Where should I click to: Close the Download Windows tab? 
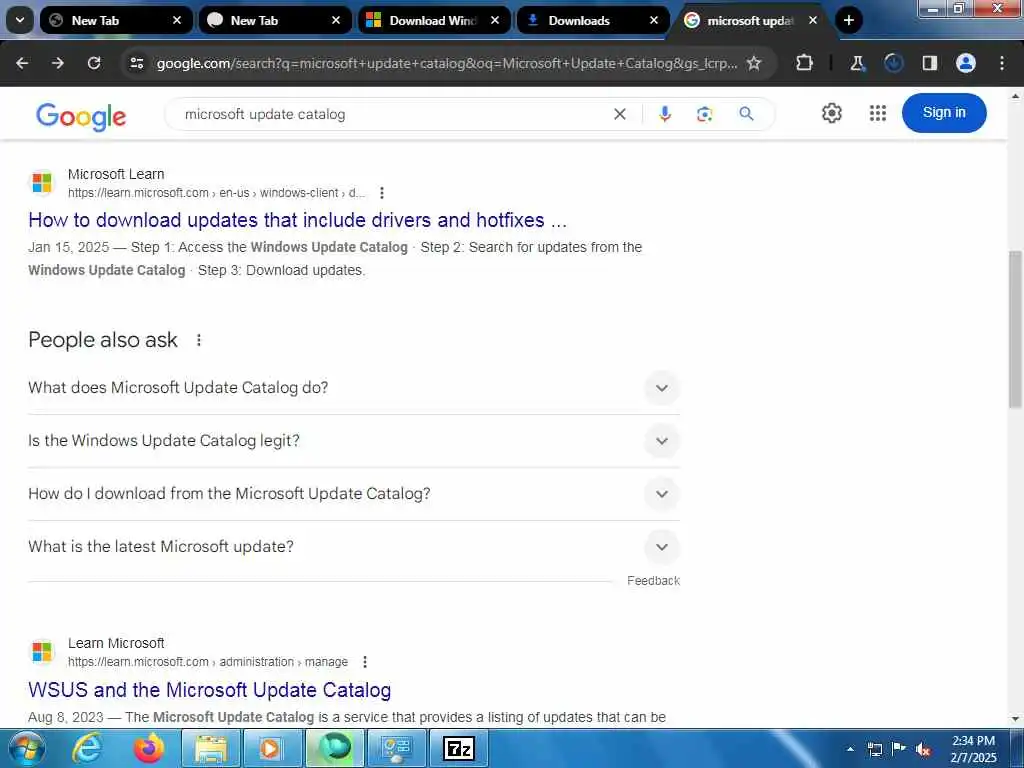pos(495,20)
